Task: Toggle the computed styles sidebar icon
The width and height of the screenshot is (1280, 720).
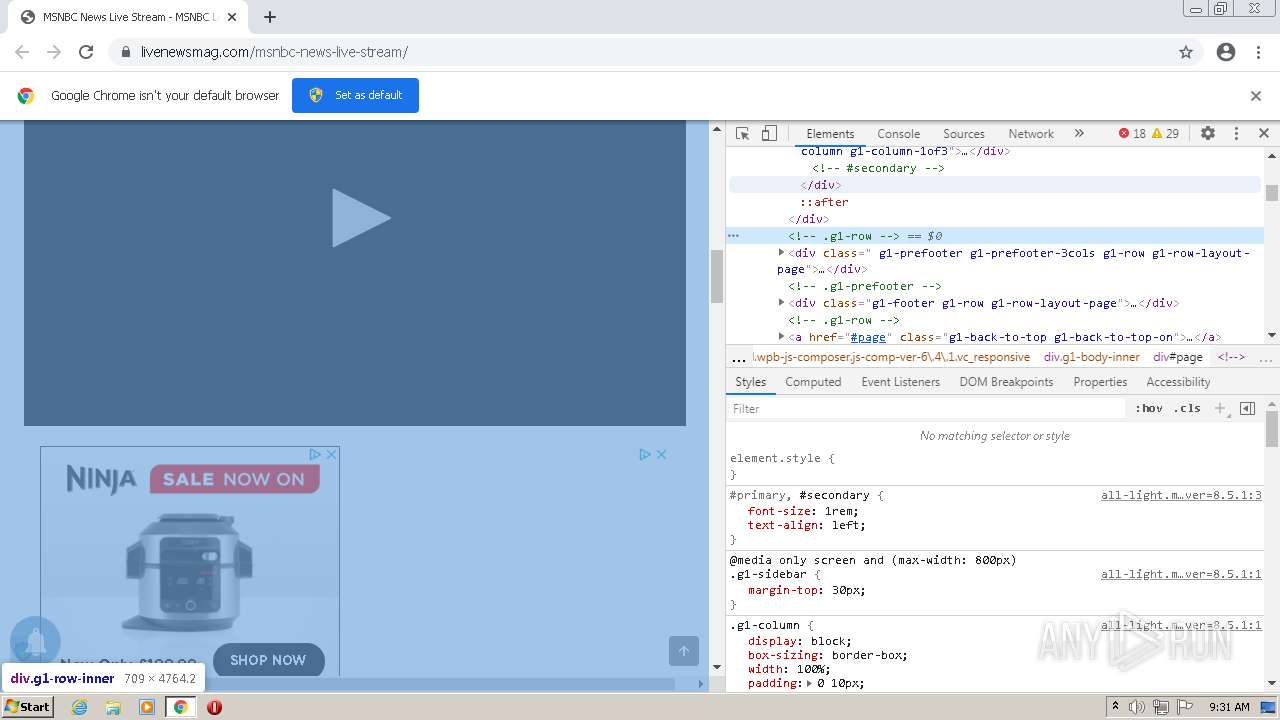Action: (1247, 408)
